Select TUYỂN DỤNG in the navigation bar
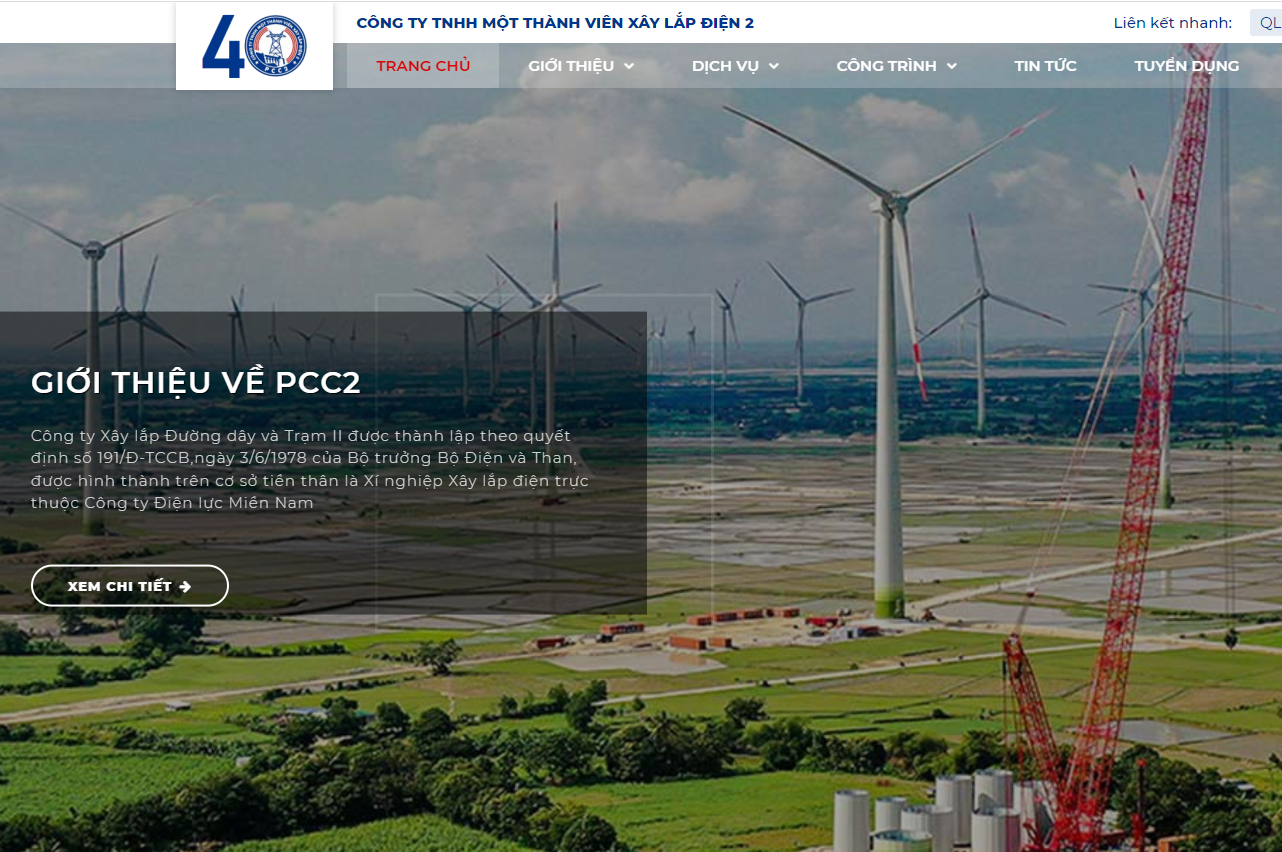 [x=1186, y=66]
